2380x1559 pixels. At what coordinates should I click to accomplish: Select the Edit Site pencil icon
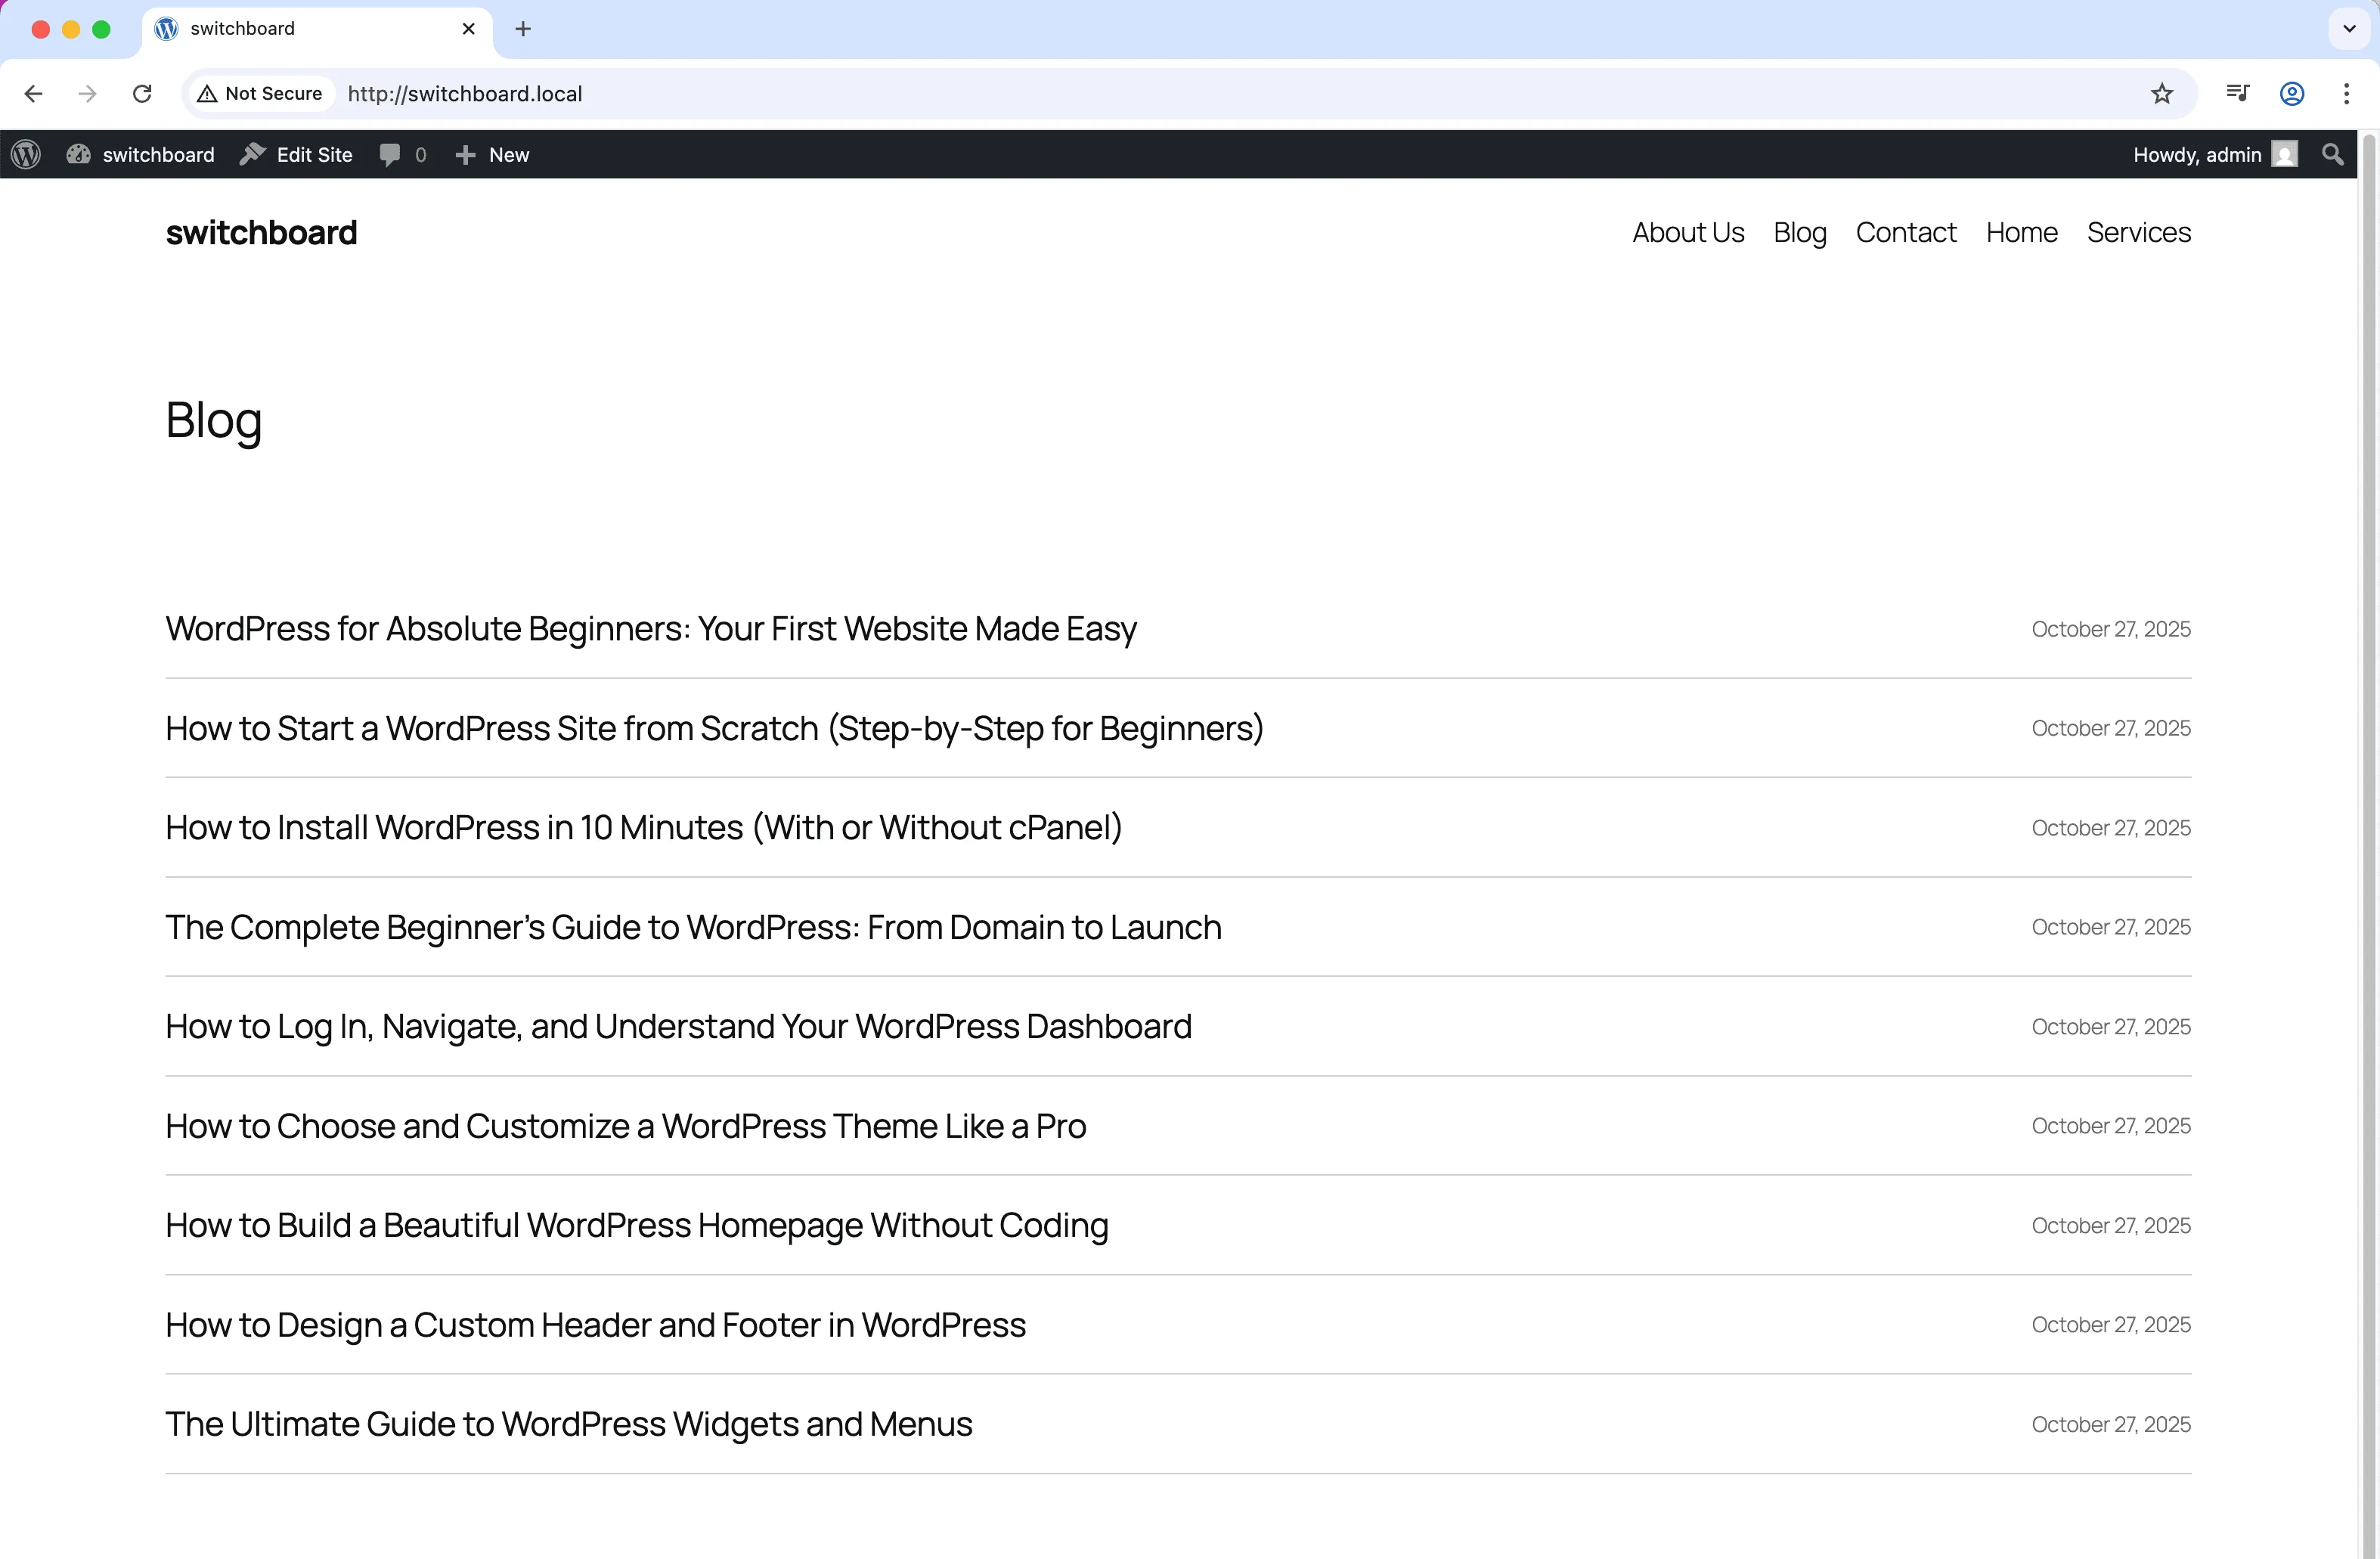[254, 154]
